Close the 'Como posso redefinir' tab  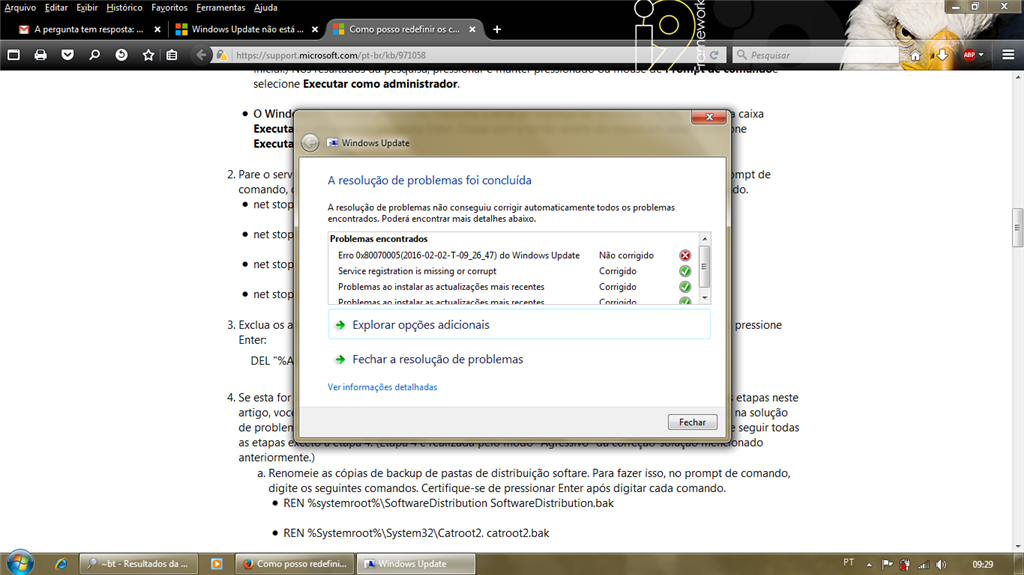coord(472,29)
